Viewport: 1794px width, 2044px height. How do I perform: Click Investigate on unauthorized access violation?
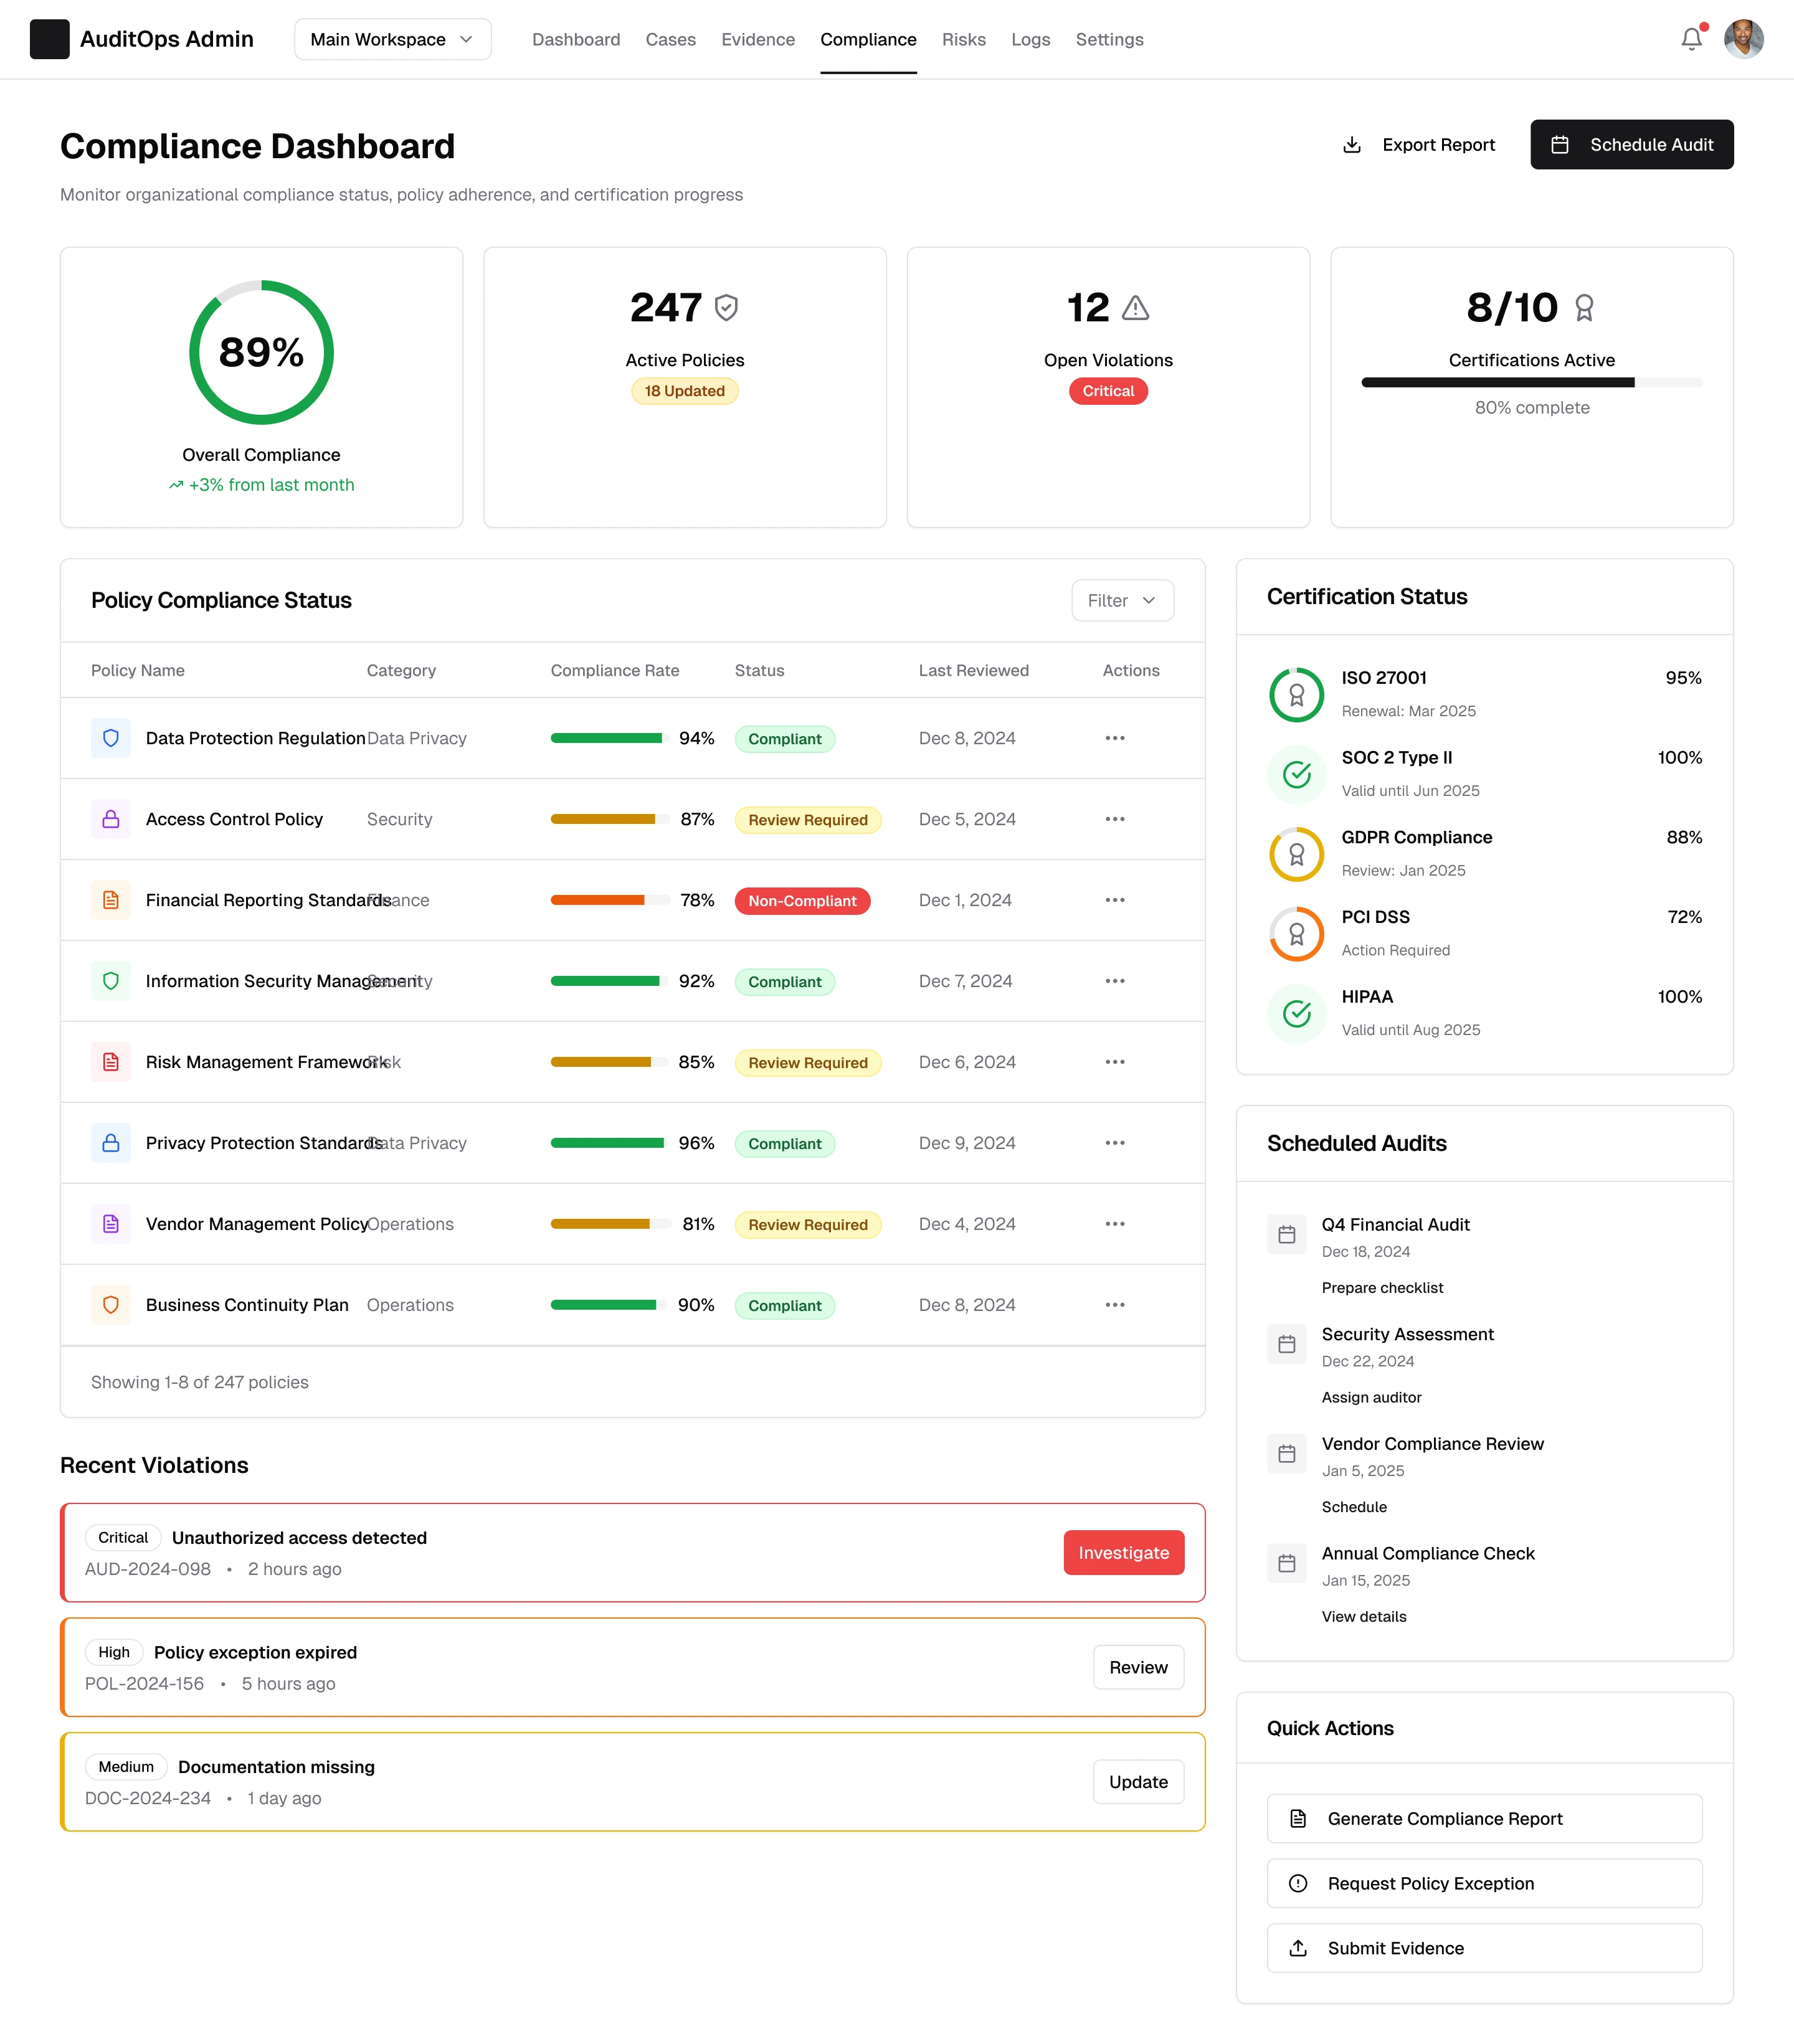point(1123,1553)
